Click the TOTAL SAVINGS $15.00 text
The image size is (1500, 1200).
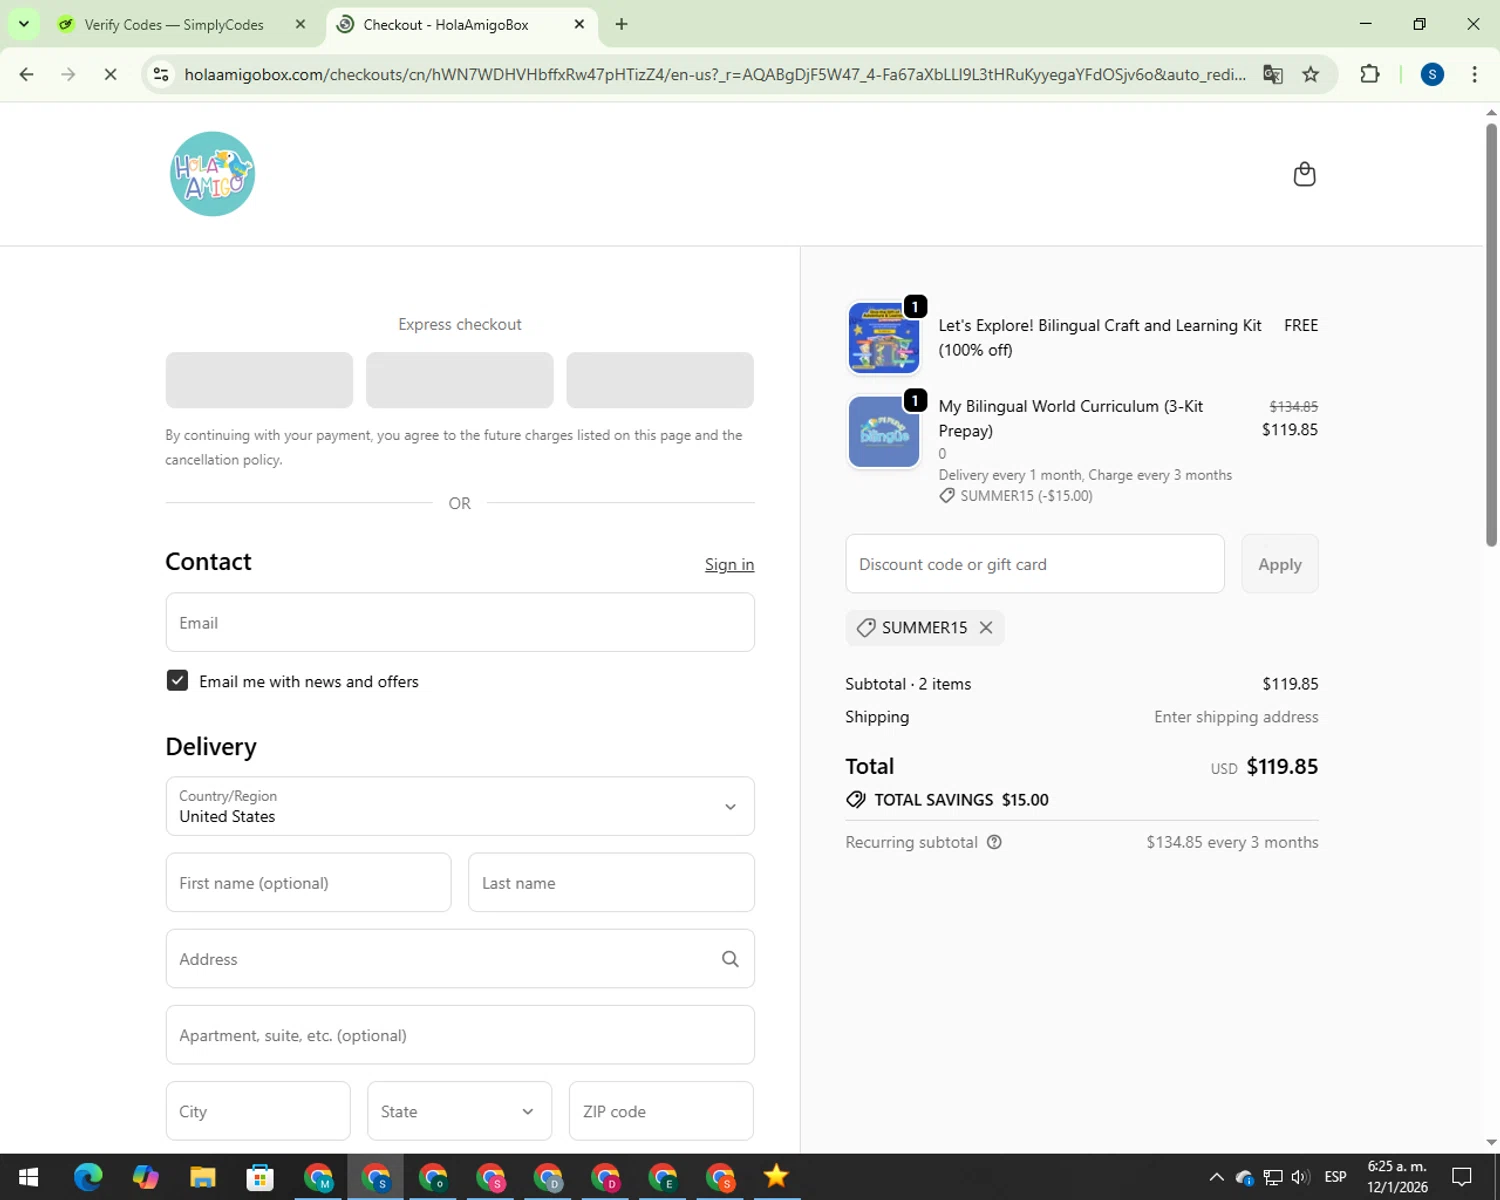pos(961,800)
